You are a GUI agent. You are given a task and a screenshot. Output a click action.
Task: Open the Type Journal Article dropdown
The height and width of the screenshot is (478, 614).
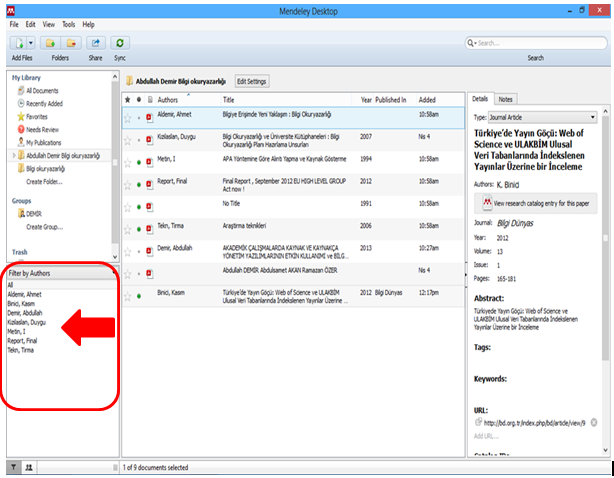click(543, 117)
